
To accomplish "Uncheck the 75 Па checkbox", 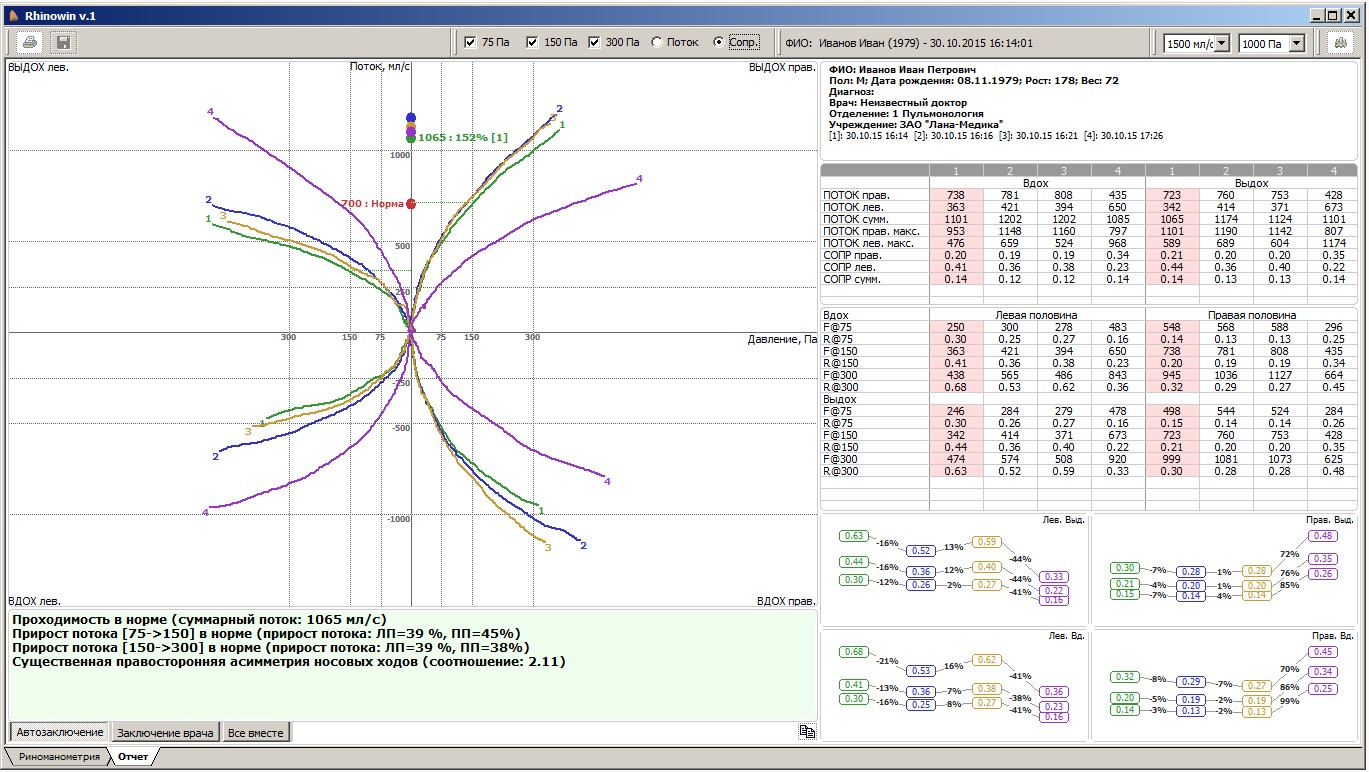I will click(471, 43).
